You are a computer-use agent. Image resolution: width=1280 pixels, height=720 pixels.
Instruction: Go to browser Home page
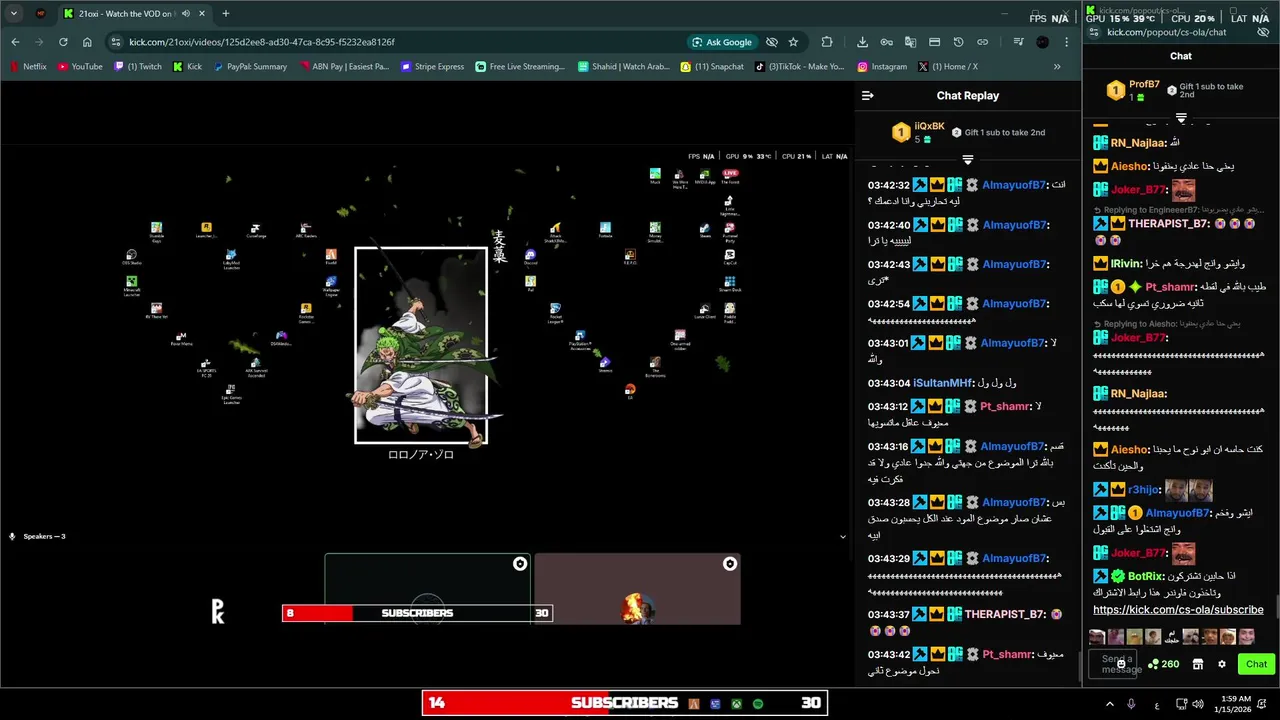[x=87, y=42]
